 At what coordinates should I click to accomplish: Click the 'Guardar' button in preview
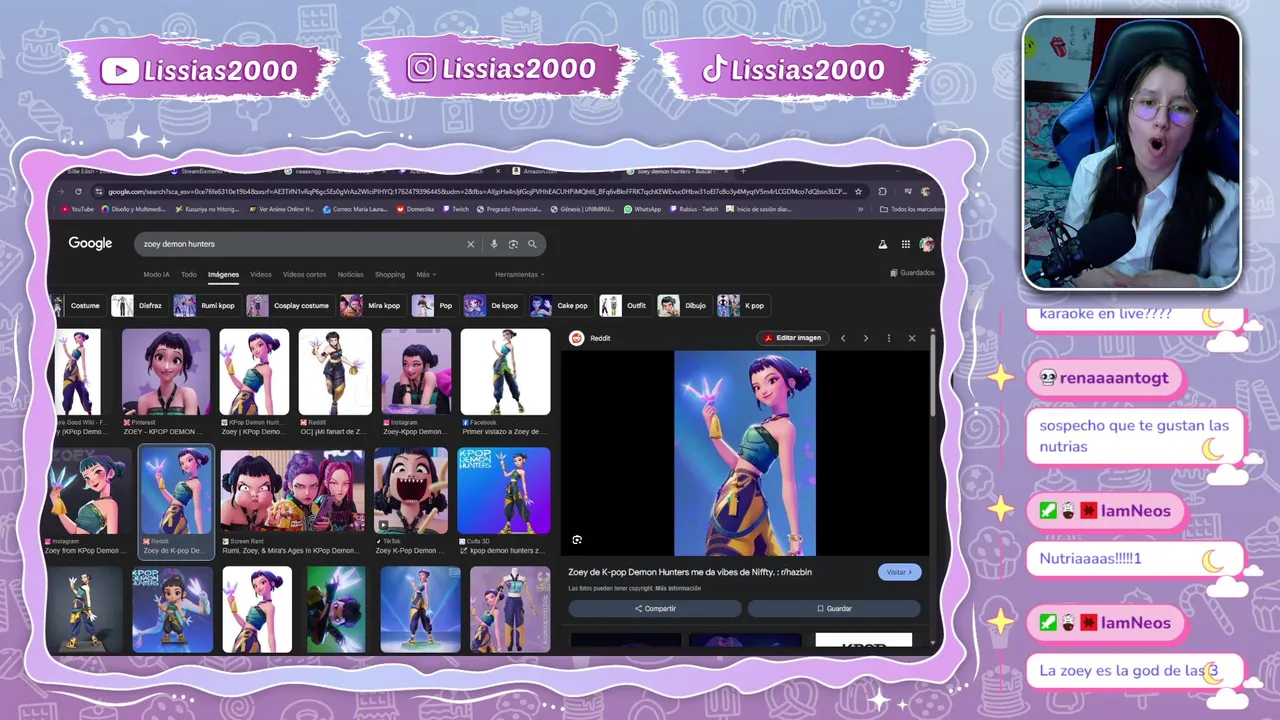(x=834, y=608)
